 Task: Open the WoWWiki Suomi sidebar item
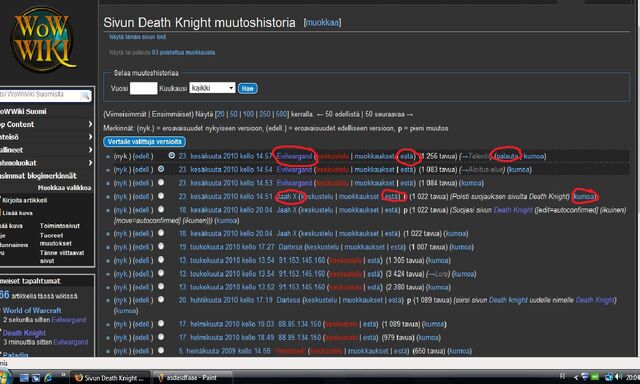point(23,111)
